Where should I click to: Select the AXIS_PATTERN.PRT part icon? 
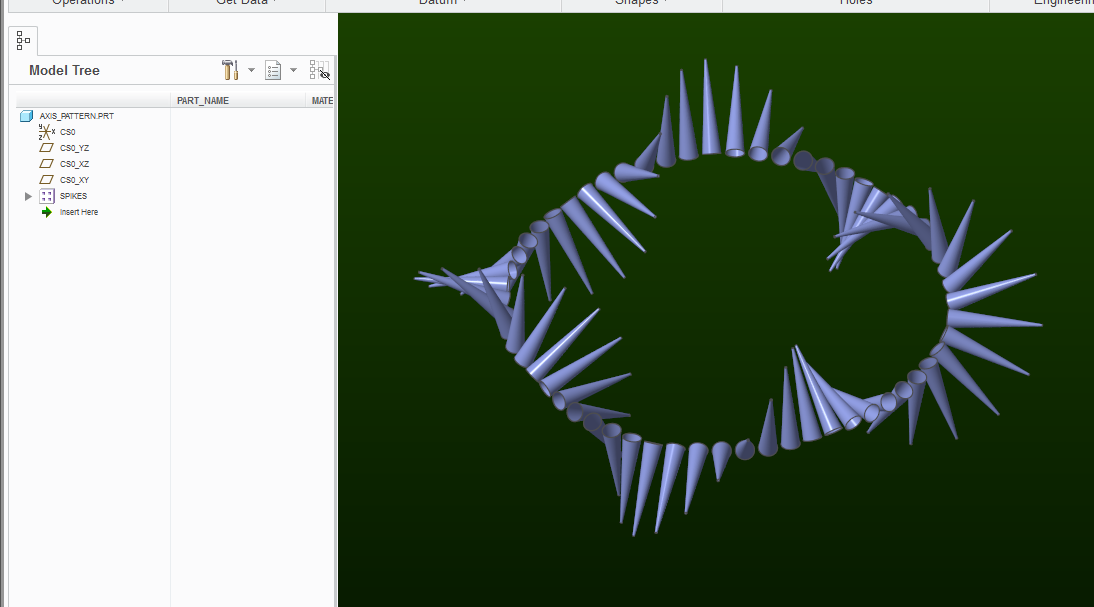(x=27, y=115)
